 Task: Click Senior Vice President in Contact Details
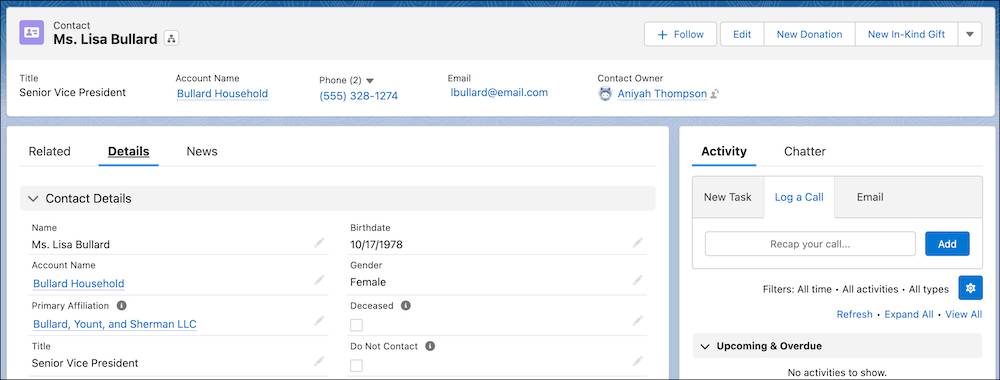click(x=85, y=363)
